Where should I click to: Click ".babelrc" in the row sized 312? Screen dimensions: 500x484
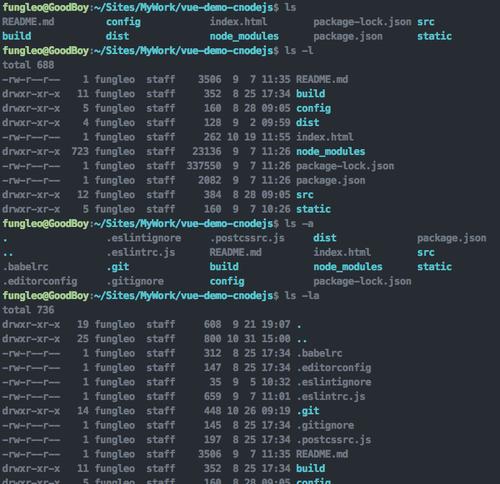click(x=319, y=353)
